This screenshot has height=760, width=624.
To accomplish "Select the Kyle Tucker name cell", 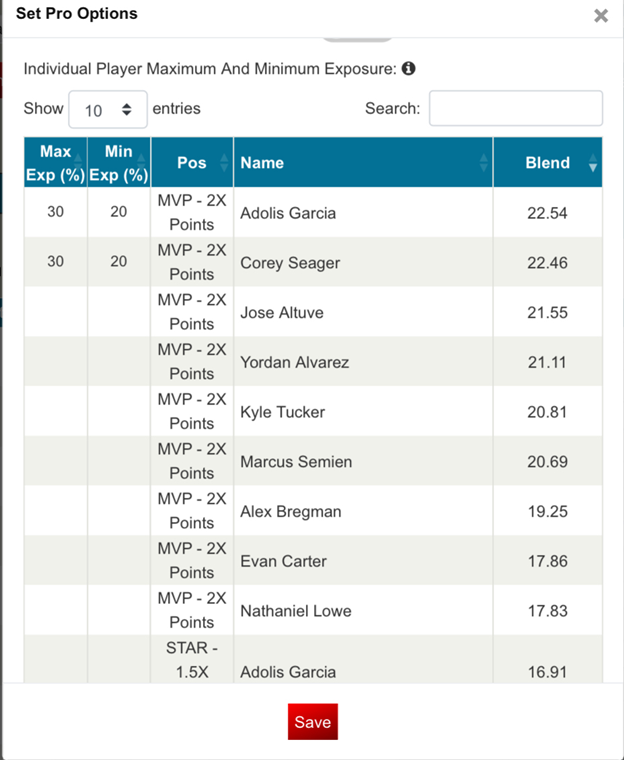I will 283,412.
